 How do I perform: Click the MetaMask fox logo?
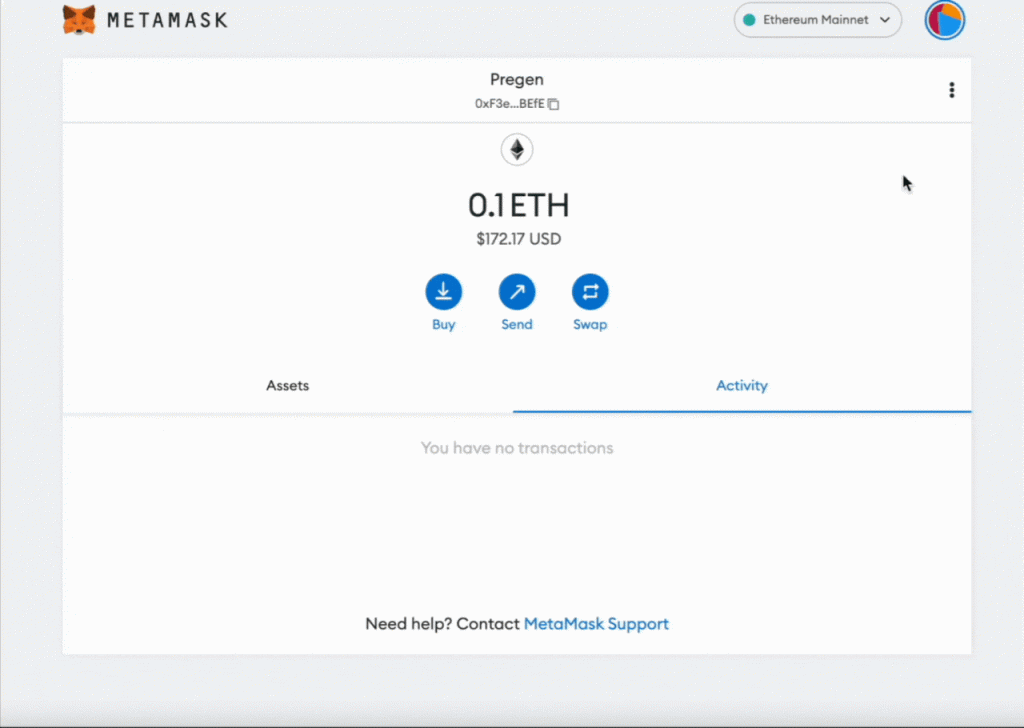(79, 20)
